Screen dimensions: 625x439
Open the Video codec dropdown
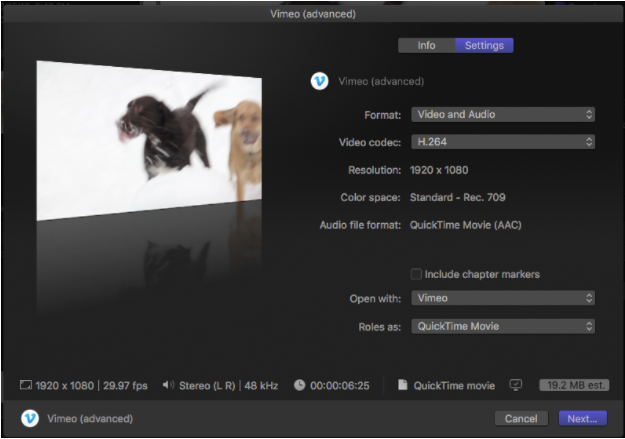[x=502, y=142]
